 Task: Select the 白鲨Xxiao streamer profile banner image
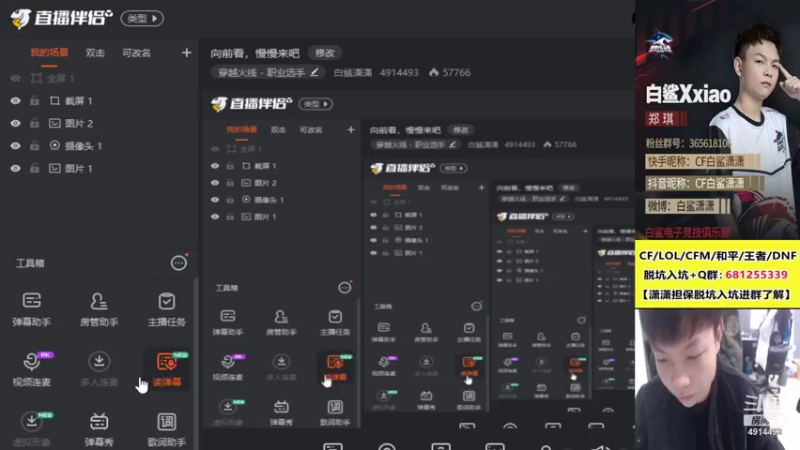point(717,120)
